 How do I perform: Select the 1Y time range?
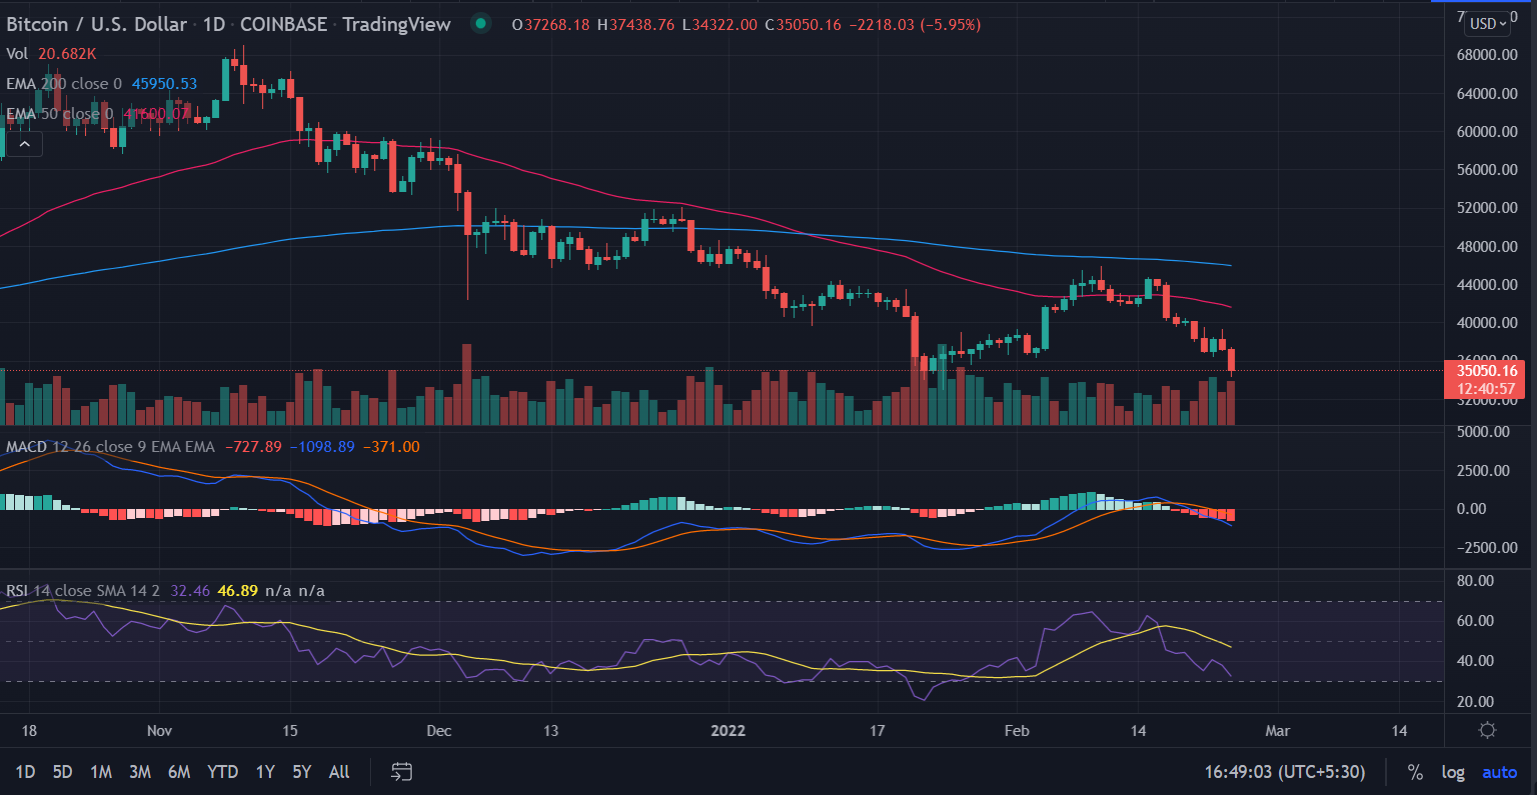click(x=265, y=772)
